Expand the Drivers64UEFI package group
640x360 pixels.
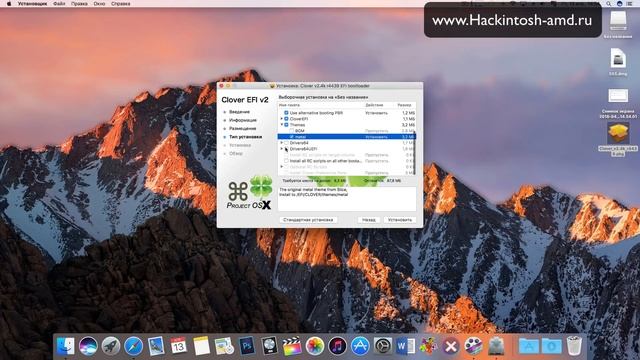[x=281, y=149]
